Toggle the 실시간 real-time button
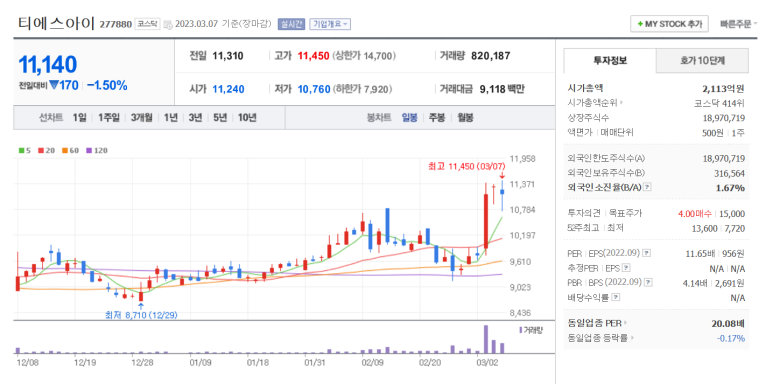 point(292,24)
